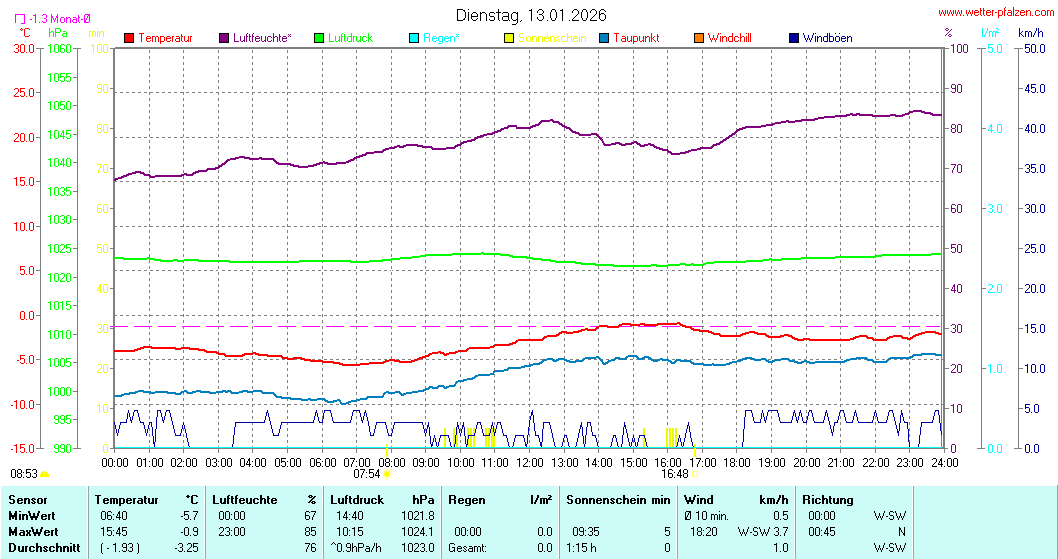
Task: Click the 12:00 time axis label
Action: click(529, 462)
